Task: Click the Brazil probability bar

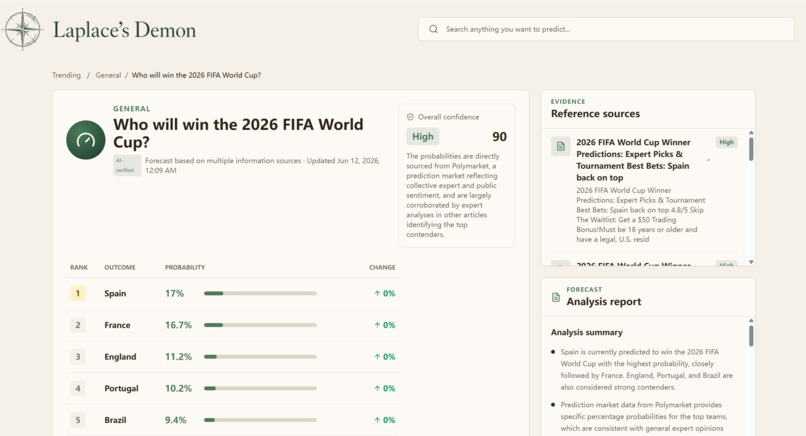Action: point(261,420)
